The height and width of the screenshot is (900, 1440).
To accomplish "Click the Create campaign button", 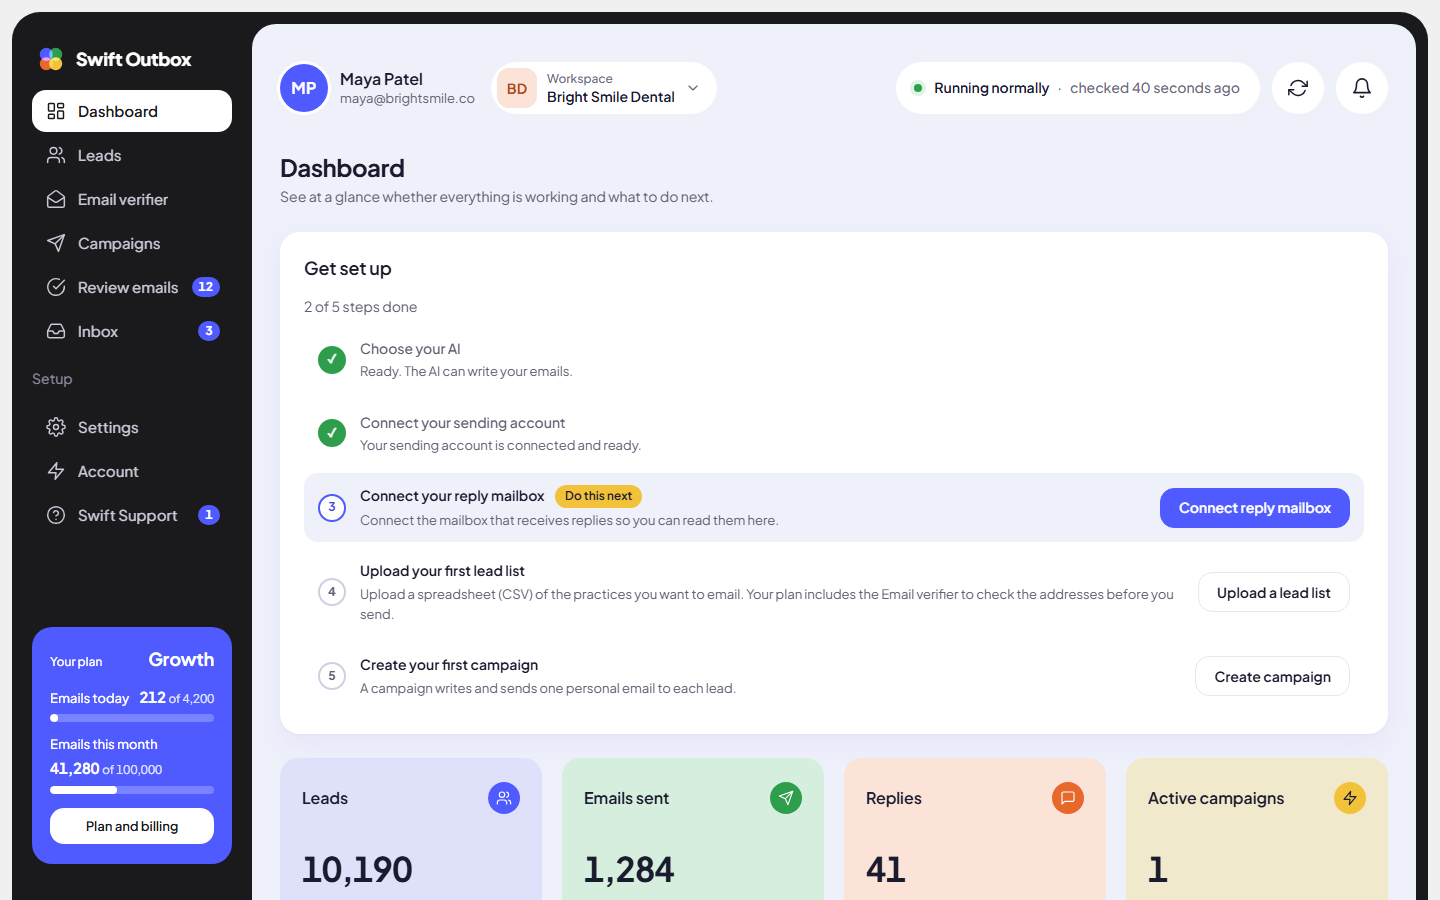I will tap(1272, 676).
